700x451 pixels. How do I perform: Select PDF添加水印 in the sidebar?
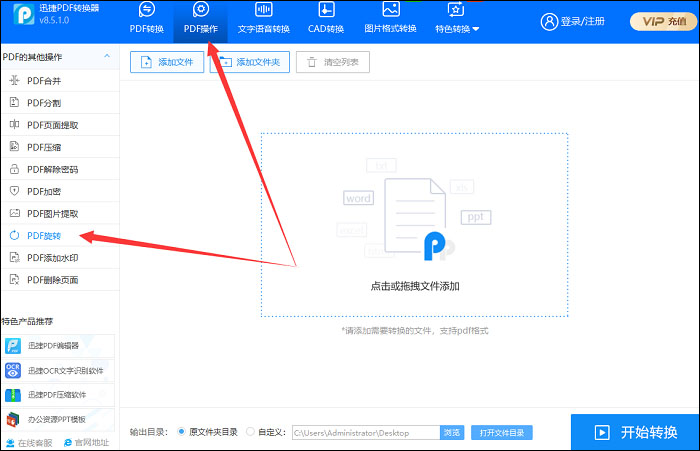click(x=60, y=258)
